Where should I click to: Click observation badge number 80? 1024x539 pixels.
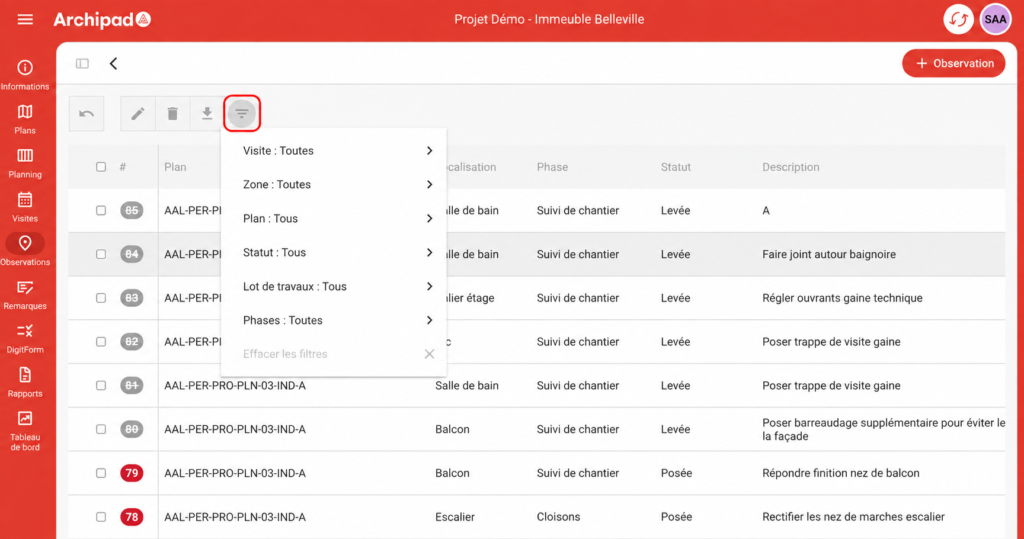(131, 429)
